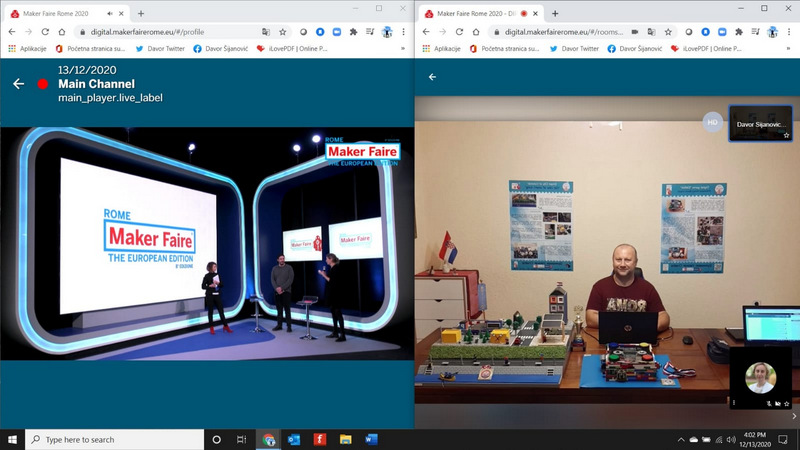Click camera permission icon in right address bar
Image resolution: width=800 pixels, height=450 pixels.
(x=635, y=32)
